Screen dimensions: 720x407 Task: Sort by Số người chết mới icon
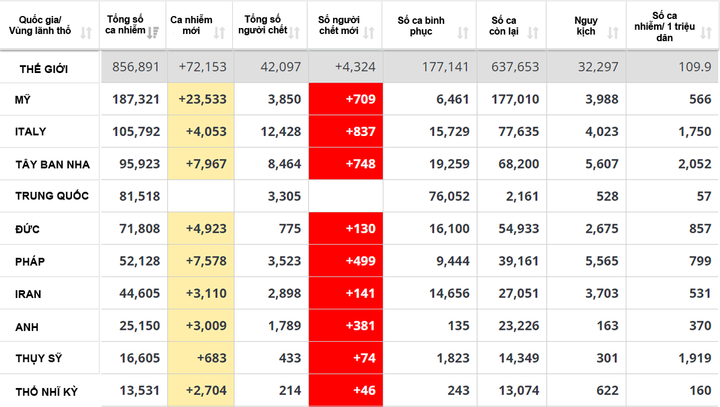(370, 33)
